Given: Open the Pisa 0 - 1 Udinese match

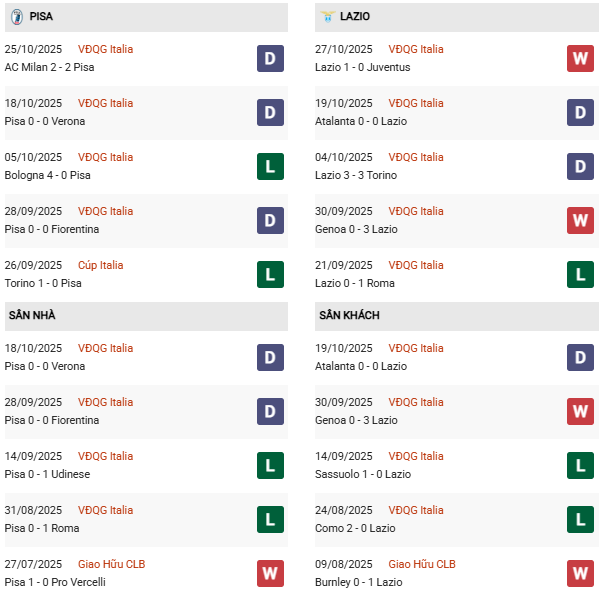Looking at the screenshot, I should [x=50, y=474].
